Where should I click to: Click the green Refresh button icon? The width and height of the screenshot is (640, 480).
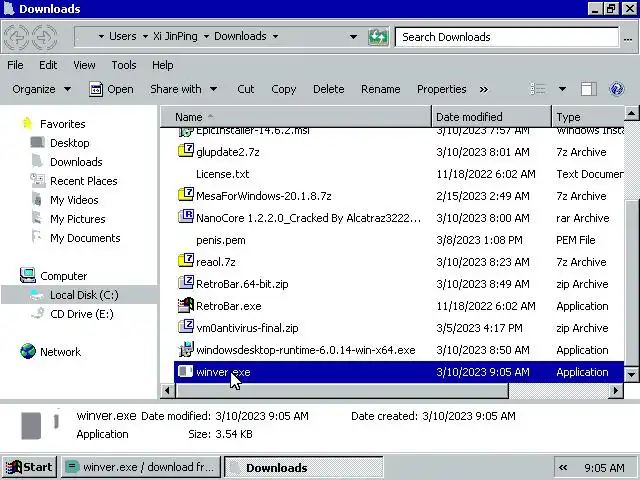378,37
